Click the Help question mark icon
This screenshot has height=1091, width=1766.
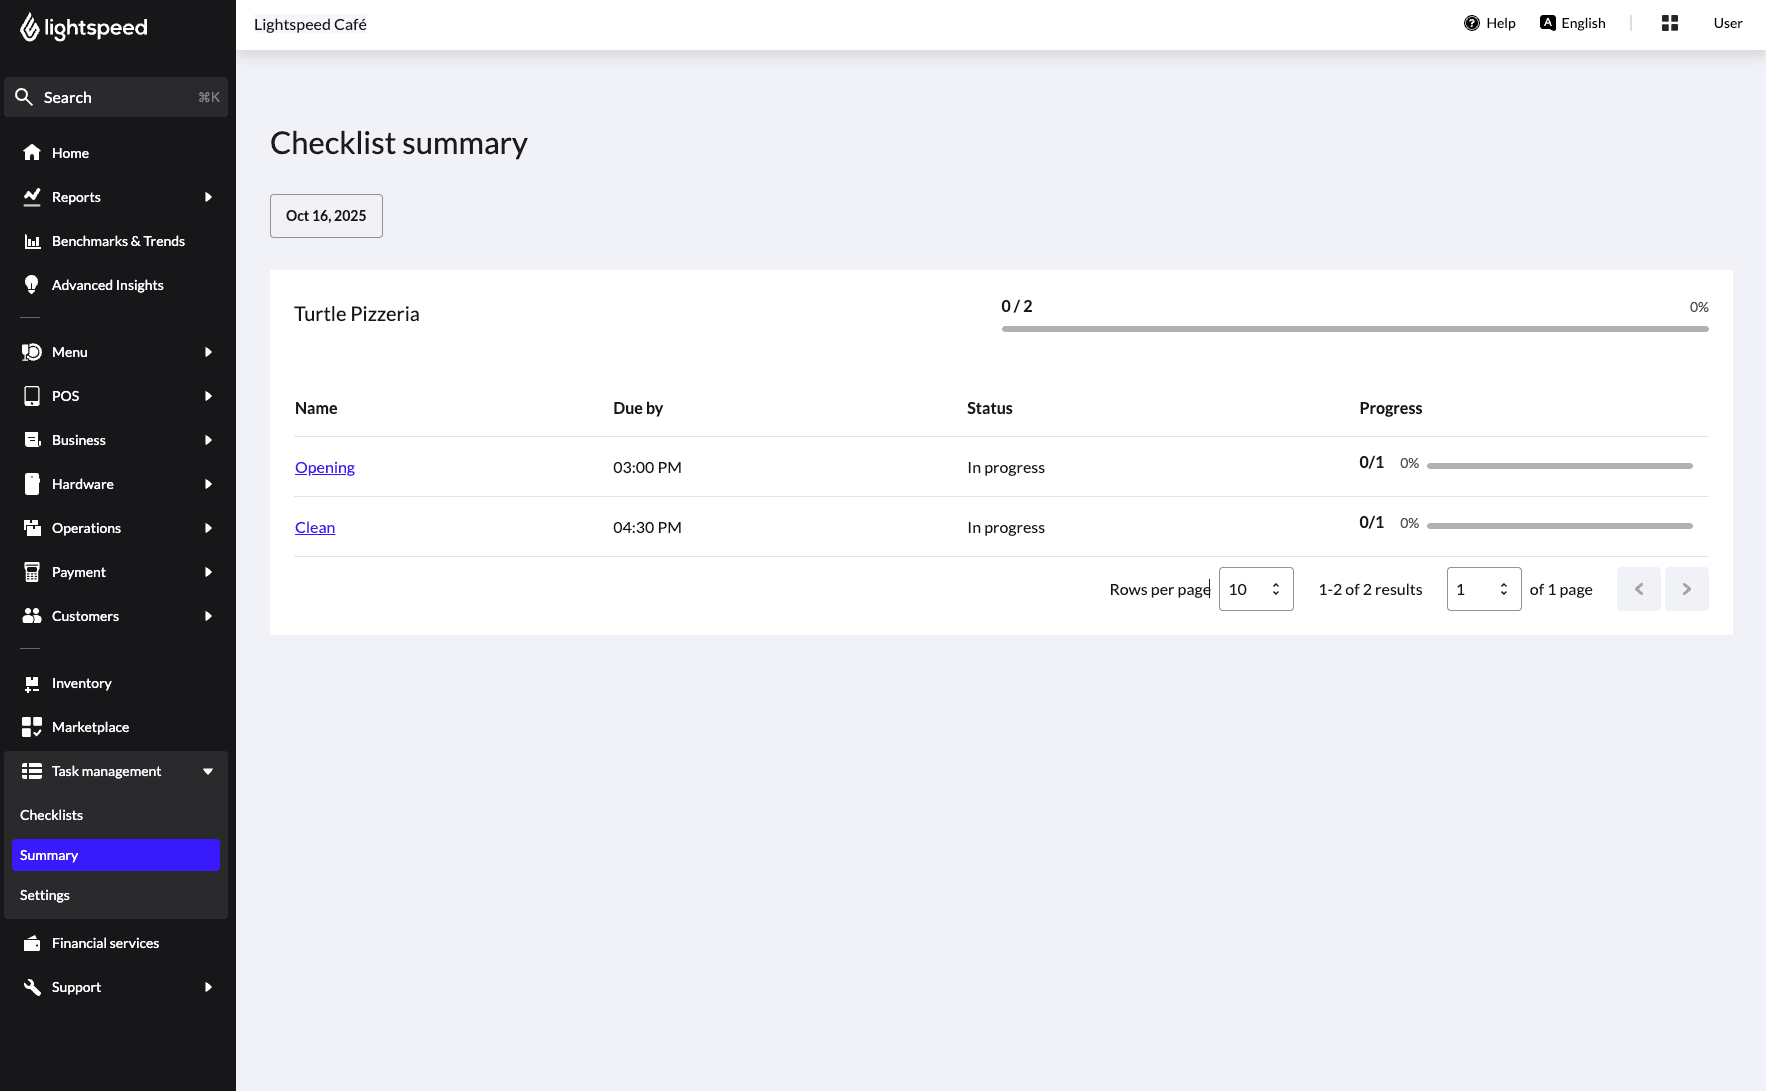(x=1471, y=23)
